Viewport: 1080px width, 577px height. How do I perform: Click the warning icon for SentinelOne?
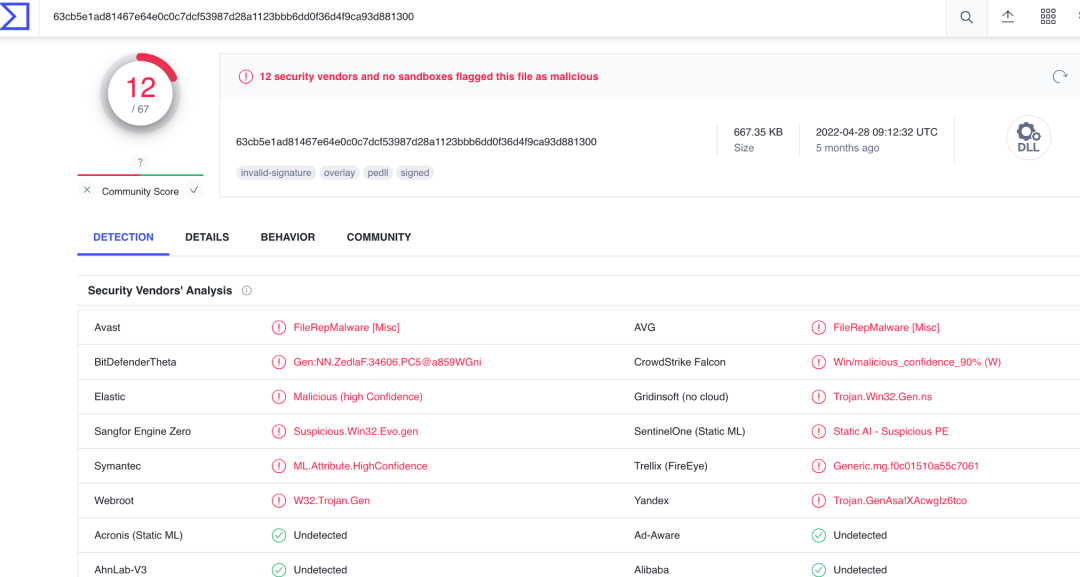click(818, 432)
